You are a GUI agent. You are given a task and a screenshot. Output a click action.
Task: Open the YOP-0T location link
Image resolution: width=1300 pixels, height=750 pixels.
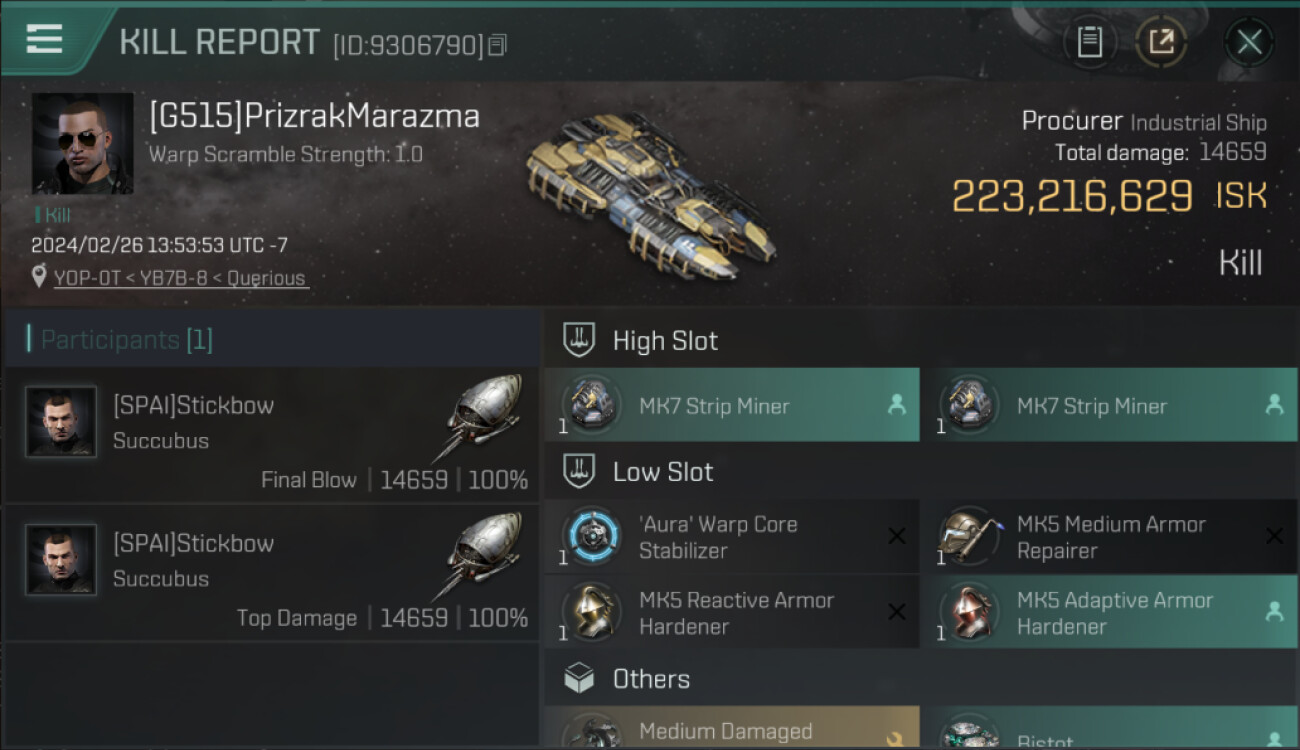87,278
